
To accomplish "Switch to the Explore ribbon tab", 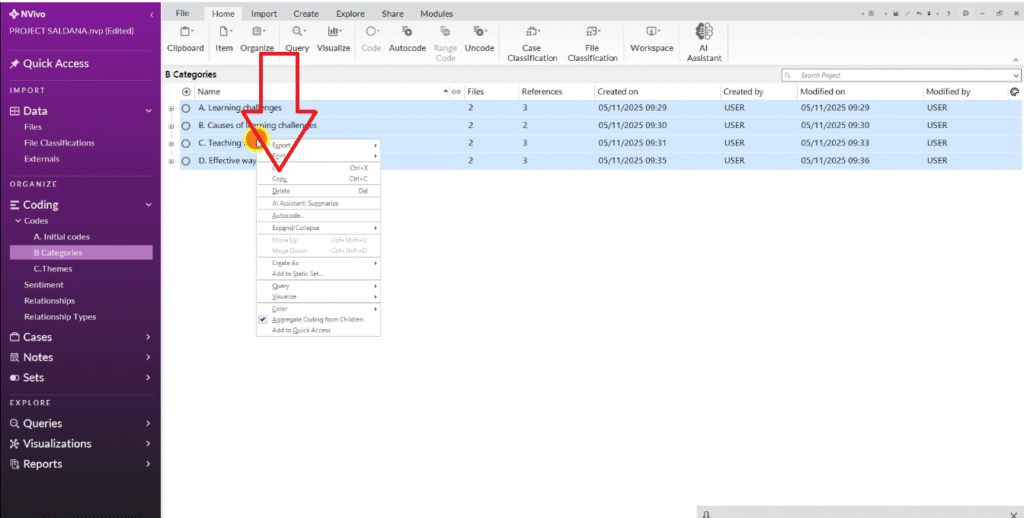I will (350, 14).
